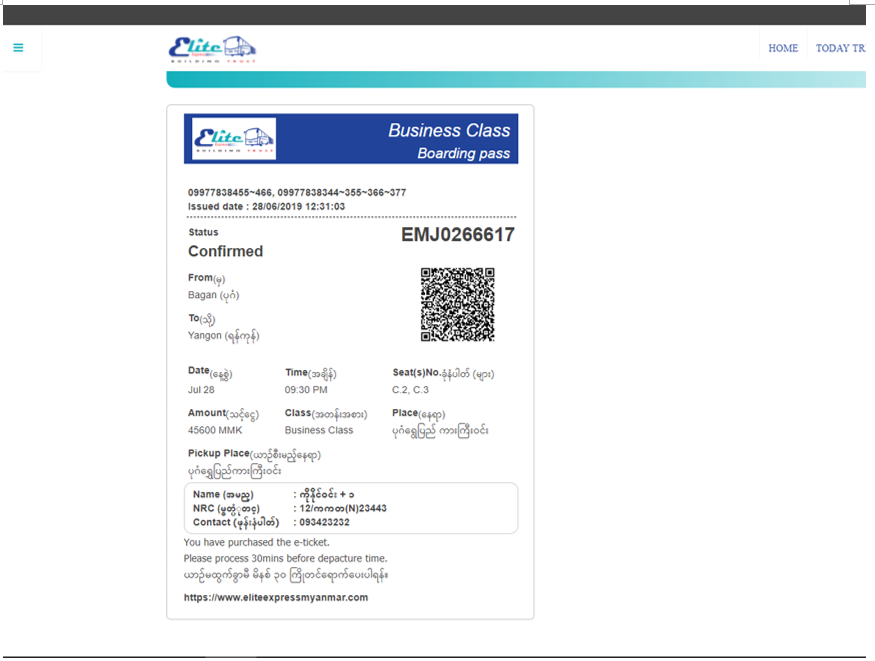Image resolution: width=875 pixels, height=661 pixels.
Task: Click the booking code EMJ0266617
Action: pyautogui.click(x=458, y=235)
